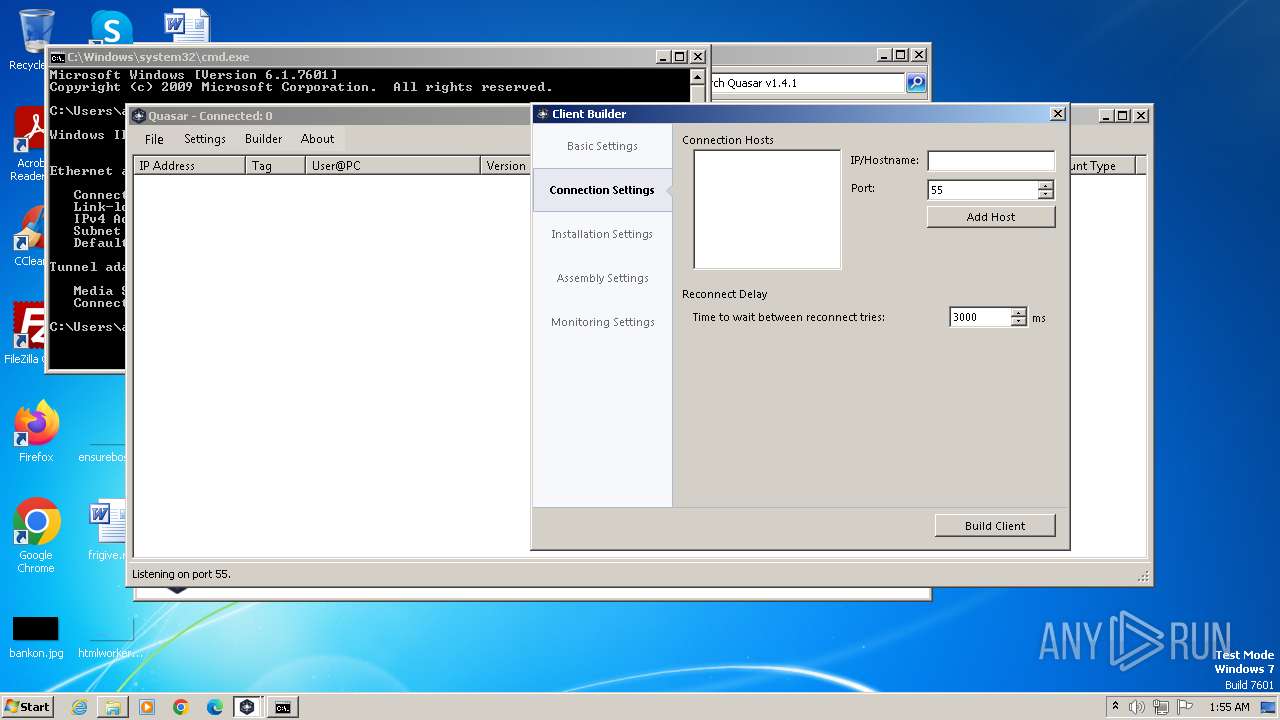This screenshot has width=1280, height=720.
Task: Sort by the IP Address column header
Action: tap(190, 166)
